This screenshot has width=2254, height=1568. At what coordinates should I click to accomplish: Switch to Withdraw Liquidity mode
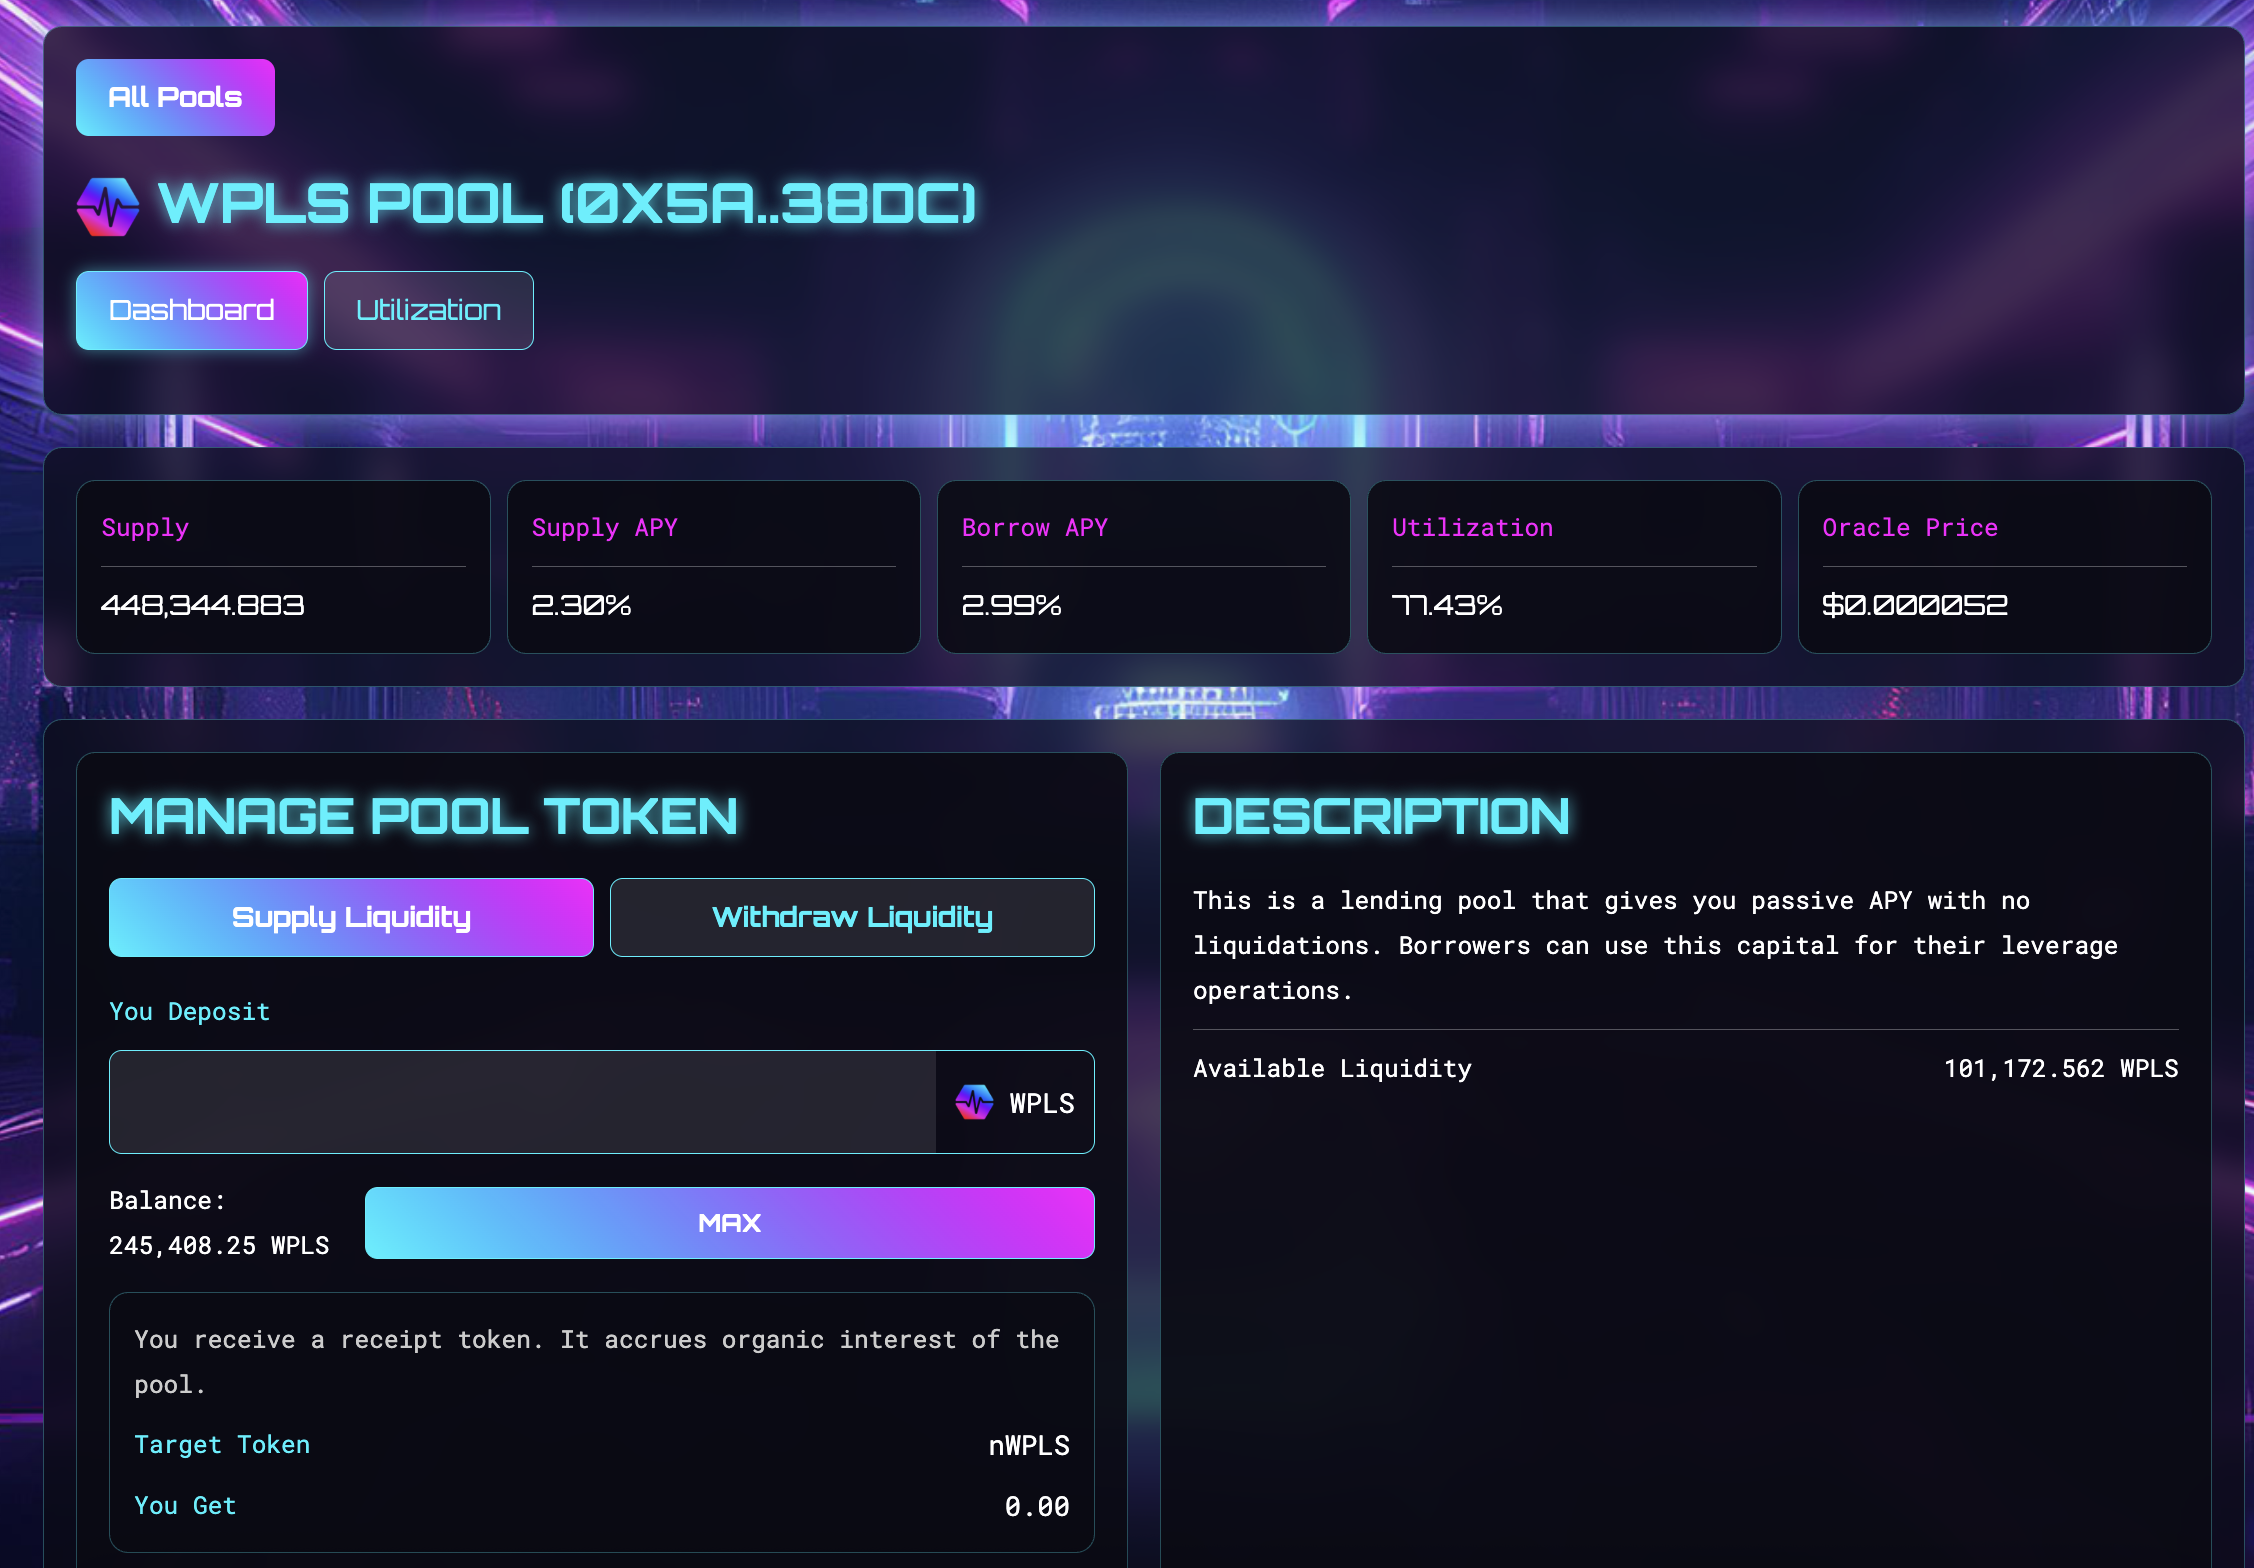tap(852, 917)
